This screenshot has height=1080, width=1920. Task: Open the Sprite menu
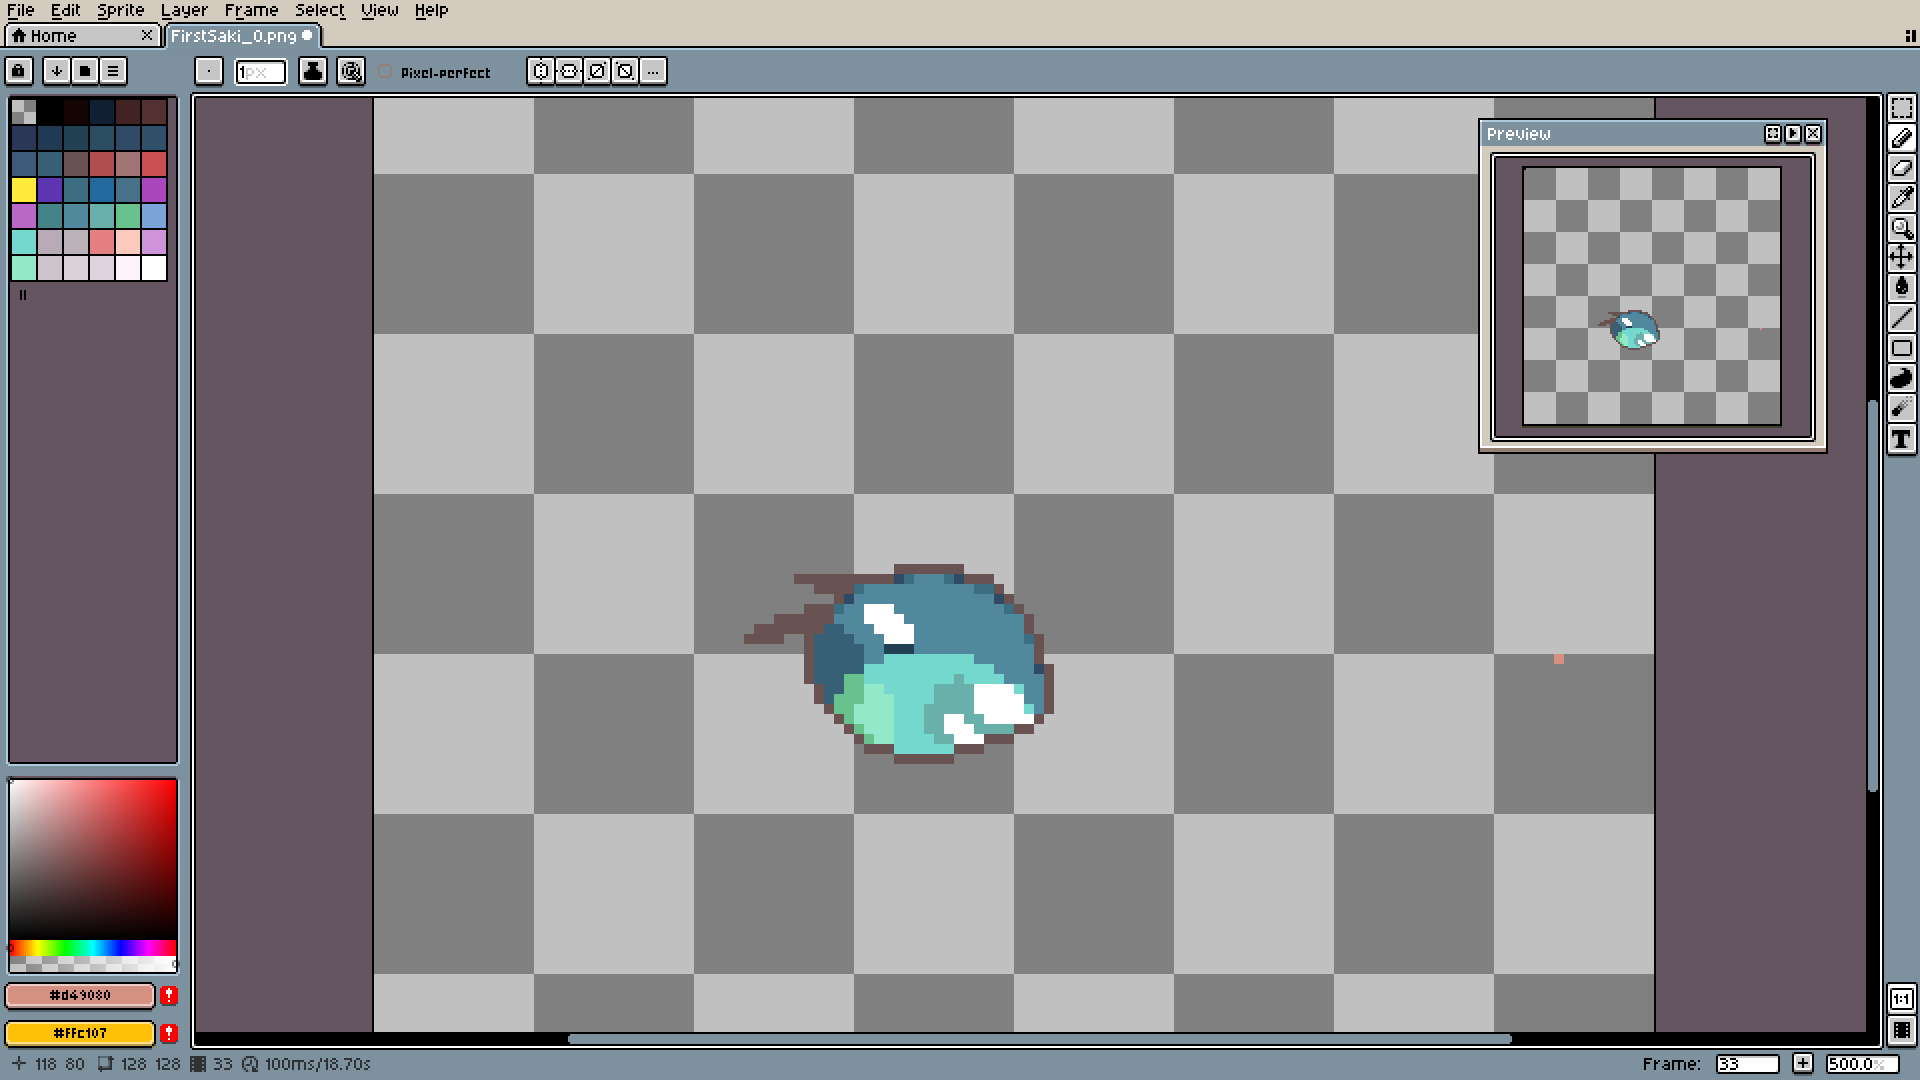120,10
